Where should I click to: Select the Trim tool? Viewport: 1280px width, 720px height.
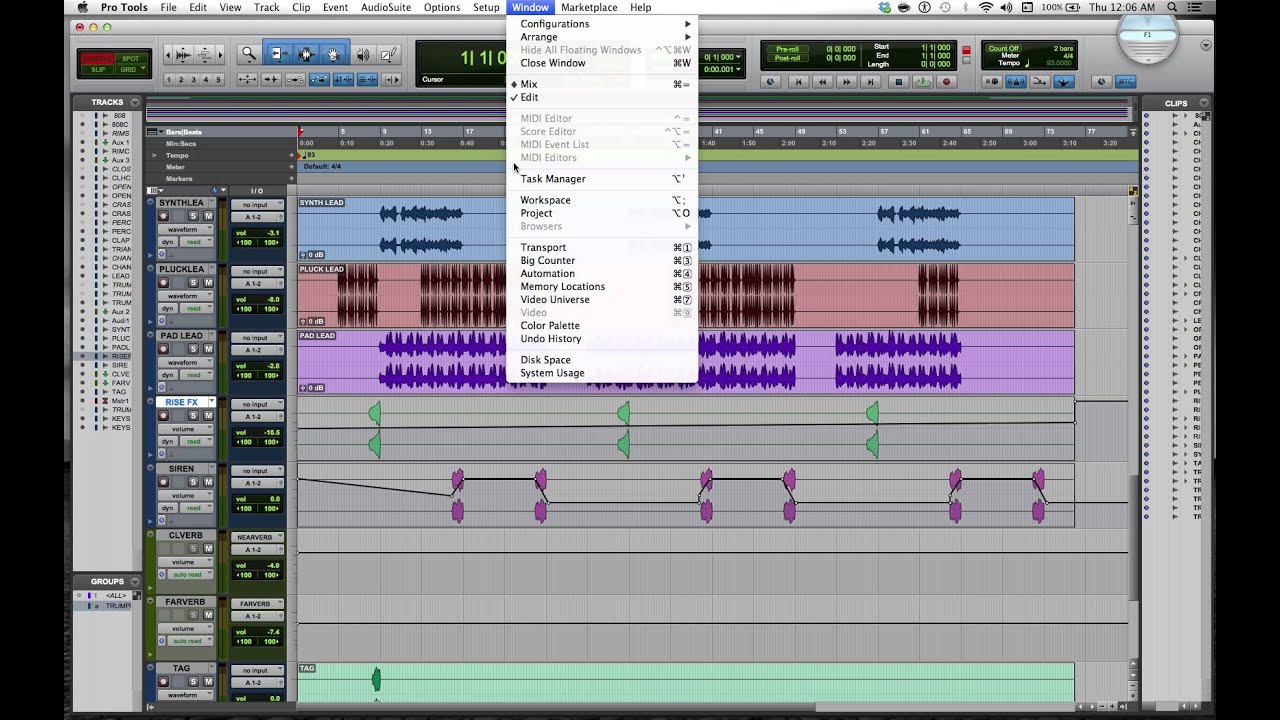point(278,54)
